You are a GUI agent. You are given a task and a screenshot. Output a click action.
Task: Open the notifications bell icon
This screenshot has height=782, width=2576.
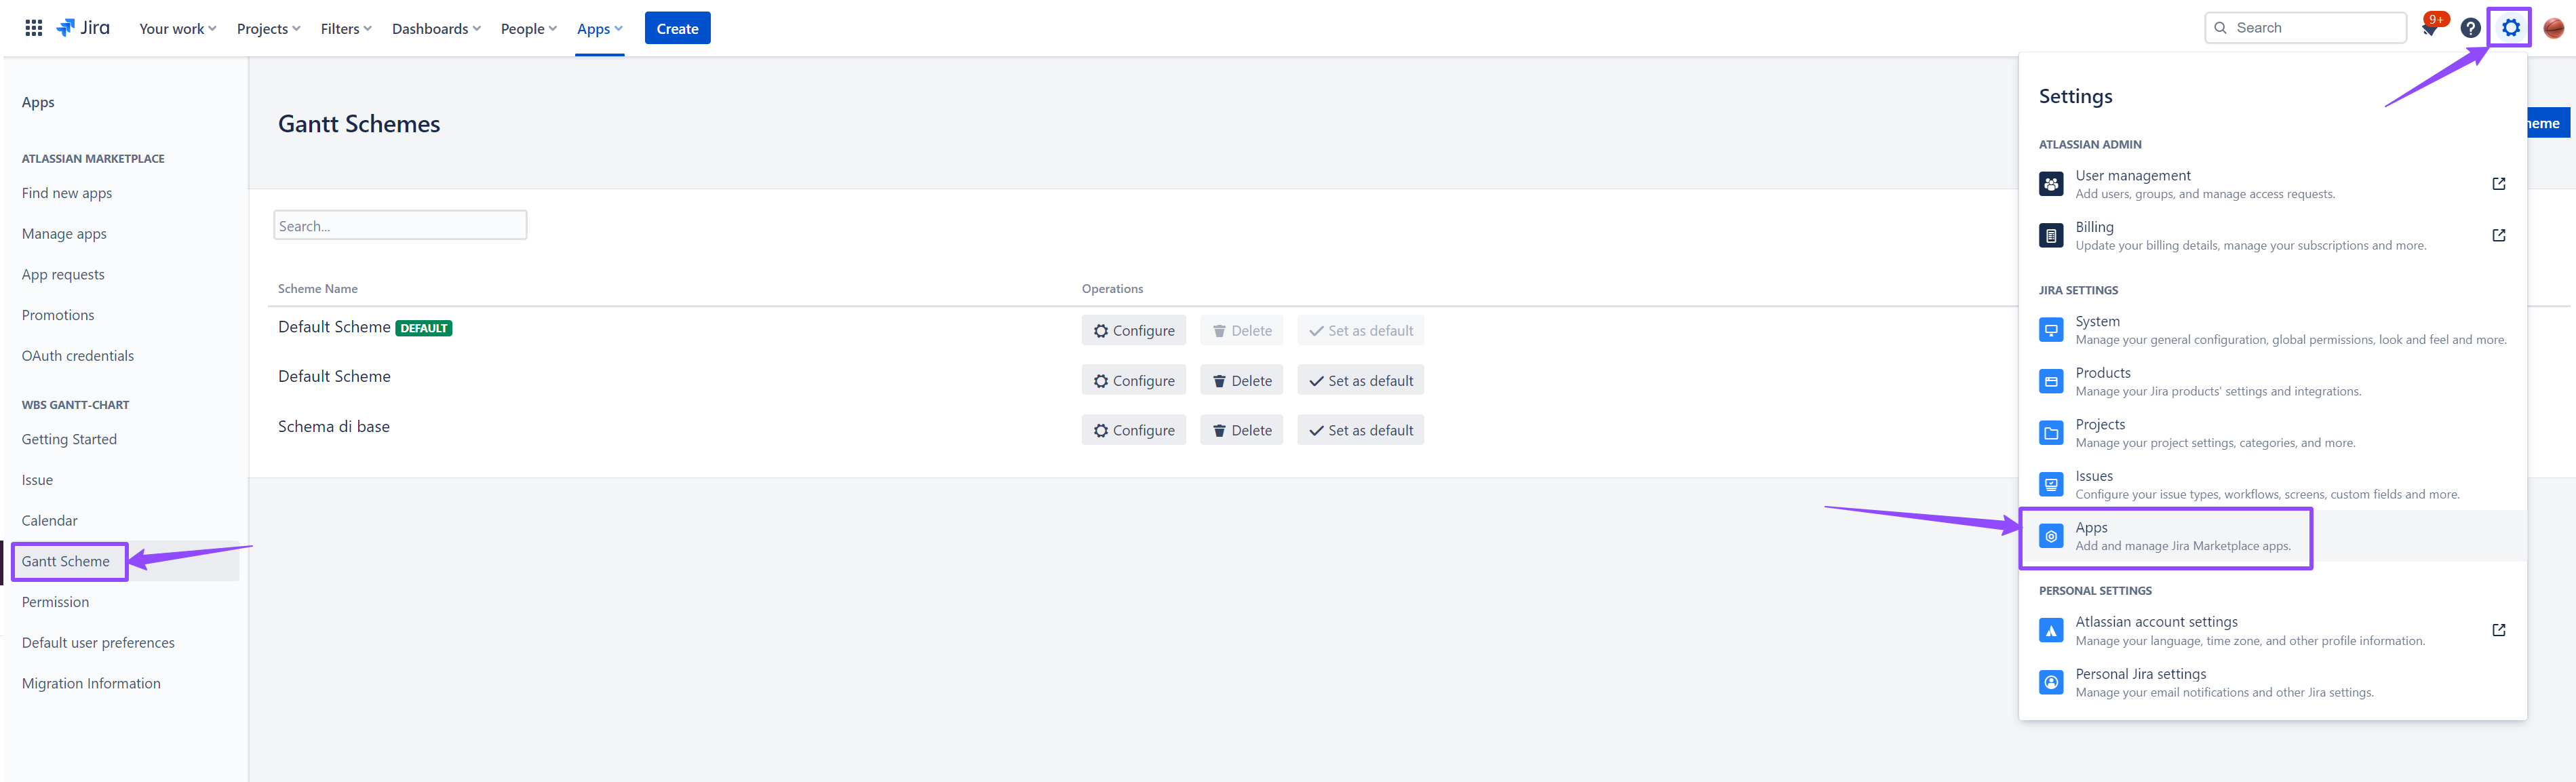(2430, 29)
